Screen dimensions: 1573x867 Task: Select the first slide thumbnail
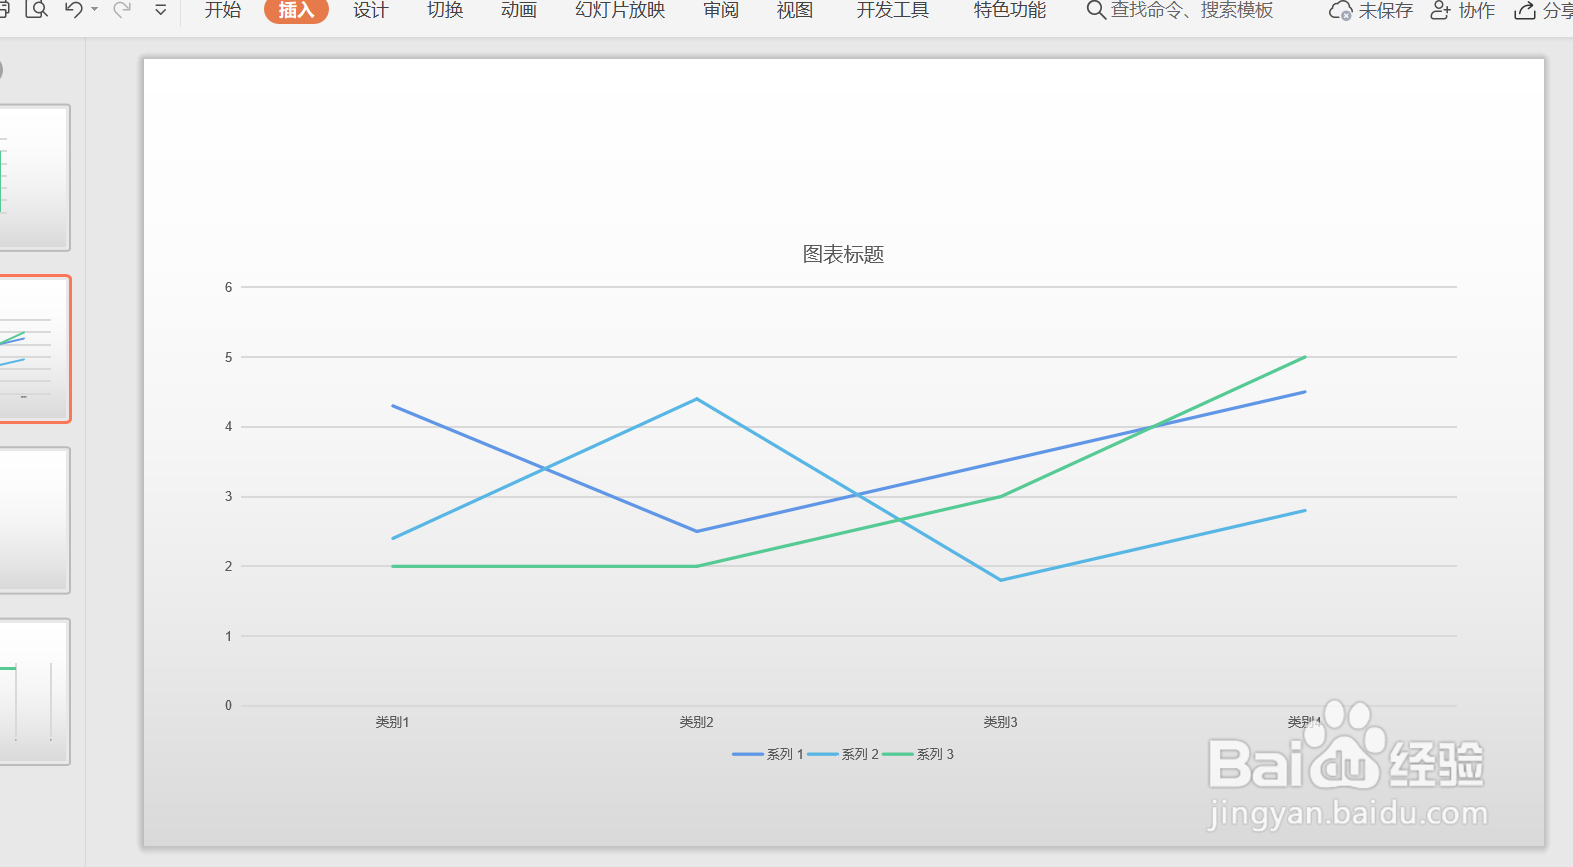click(x=34, y=178)
